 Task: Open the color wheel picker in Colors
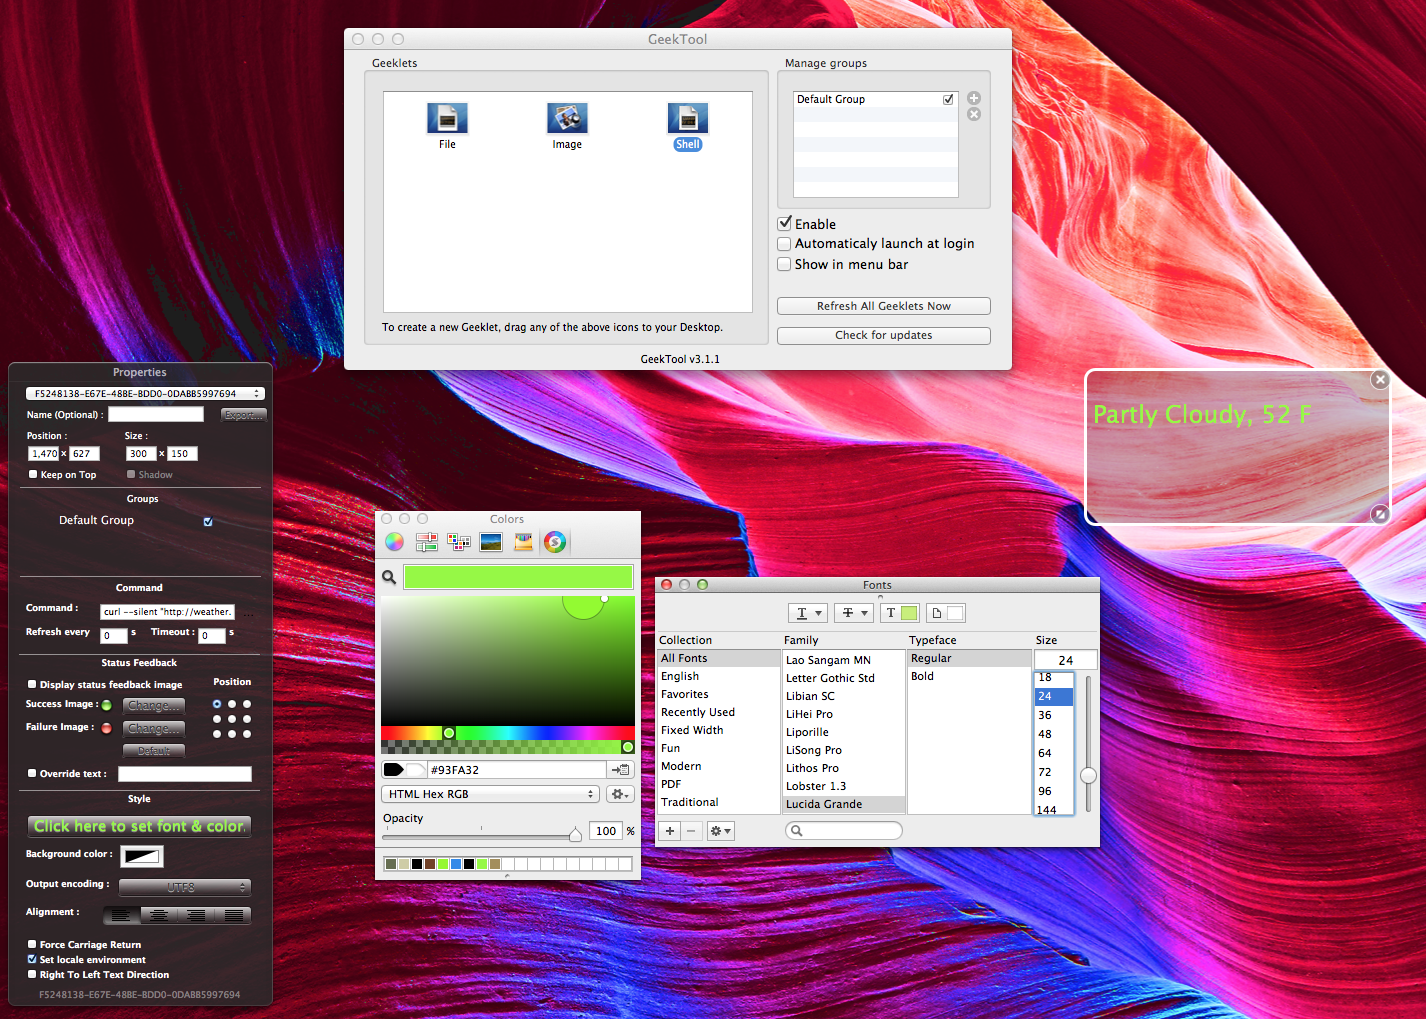[395, 542]
